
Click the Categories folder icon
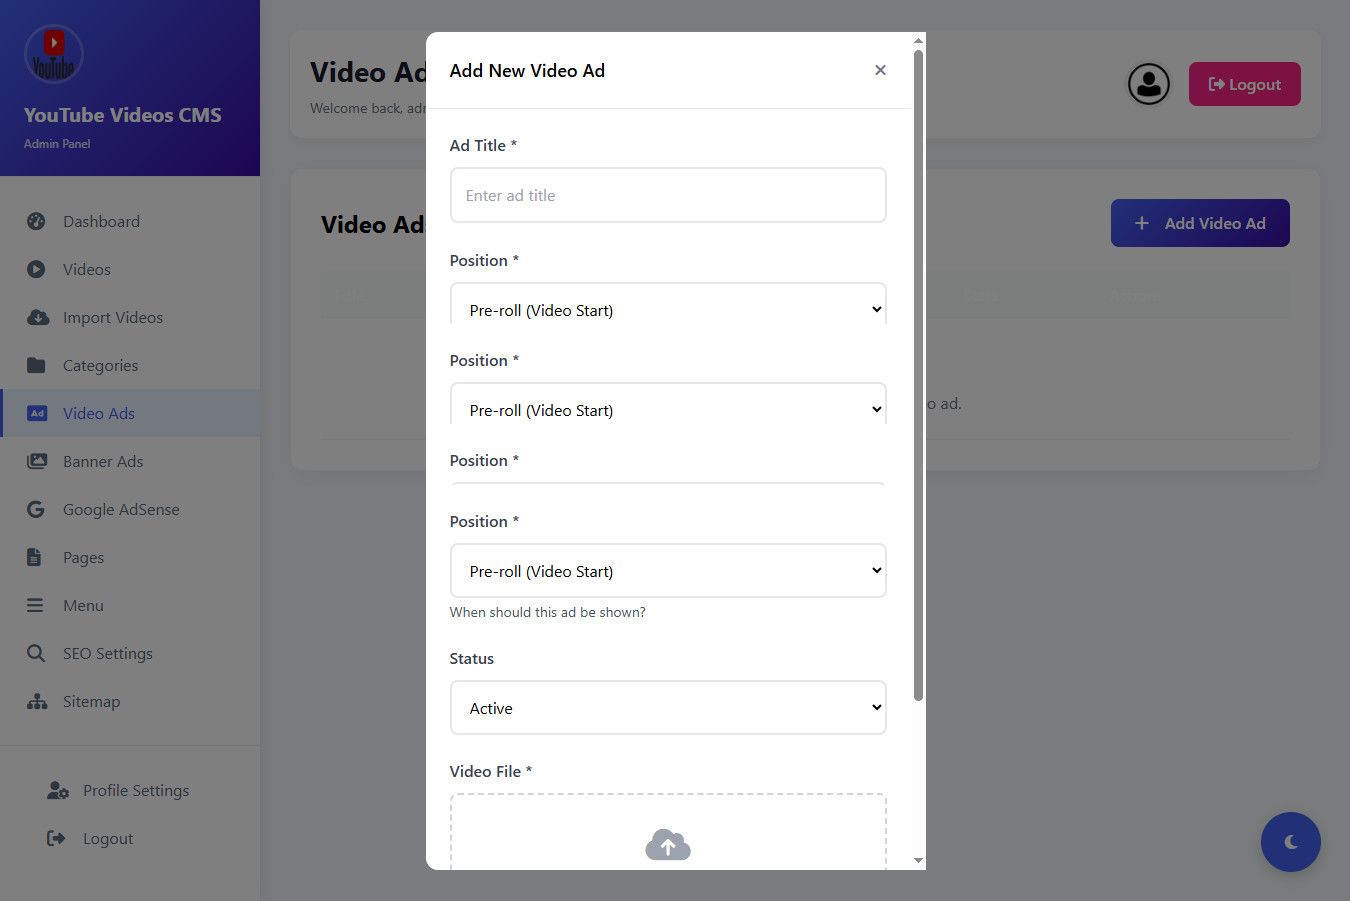36,365
